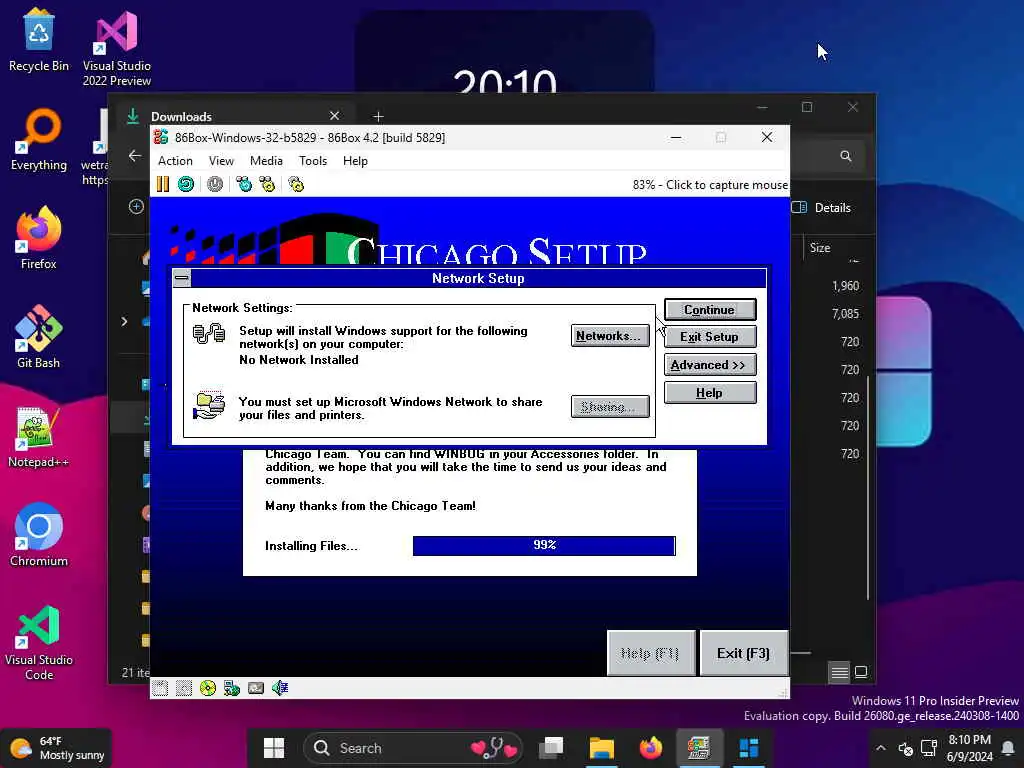
Task: Open Action menu in 86Box
Action: click(x=175, y=161)
